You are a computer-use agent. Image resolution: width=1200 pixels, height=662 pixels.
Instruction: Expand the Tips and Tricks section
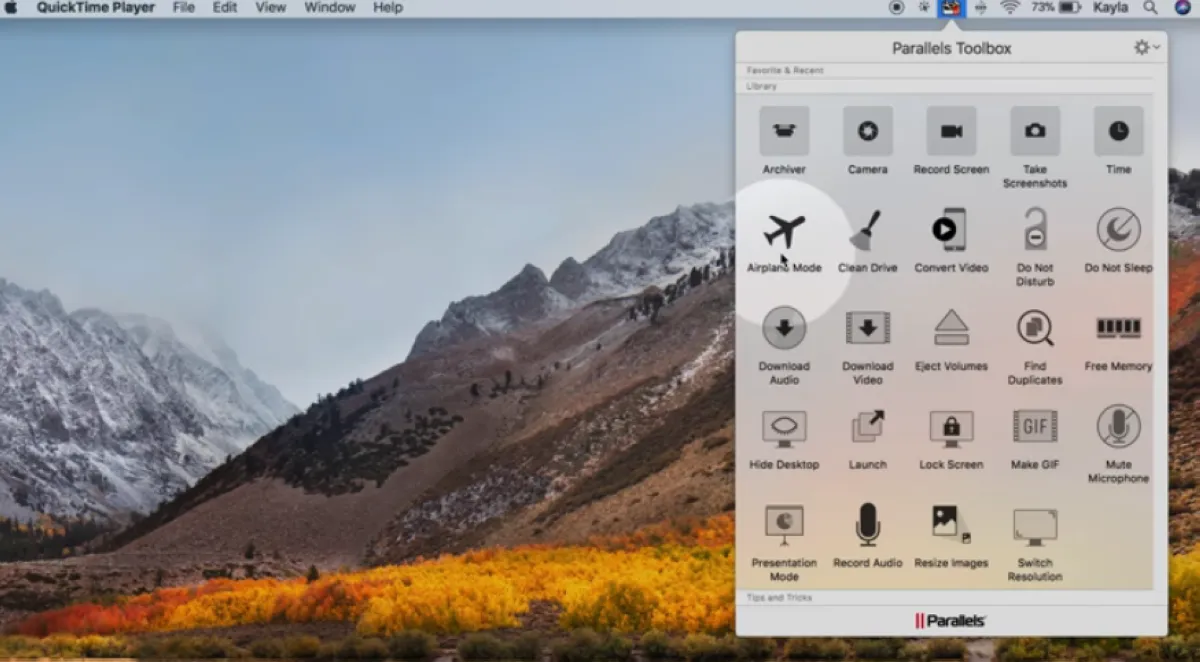click(x=780, y=598)
